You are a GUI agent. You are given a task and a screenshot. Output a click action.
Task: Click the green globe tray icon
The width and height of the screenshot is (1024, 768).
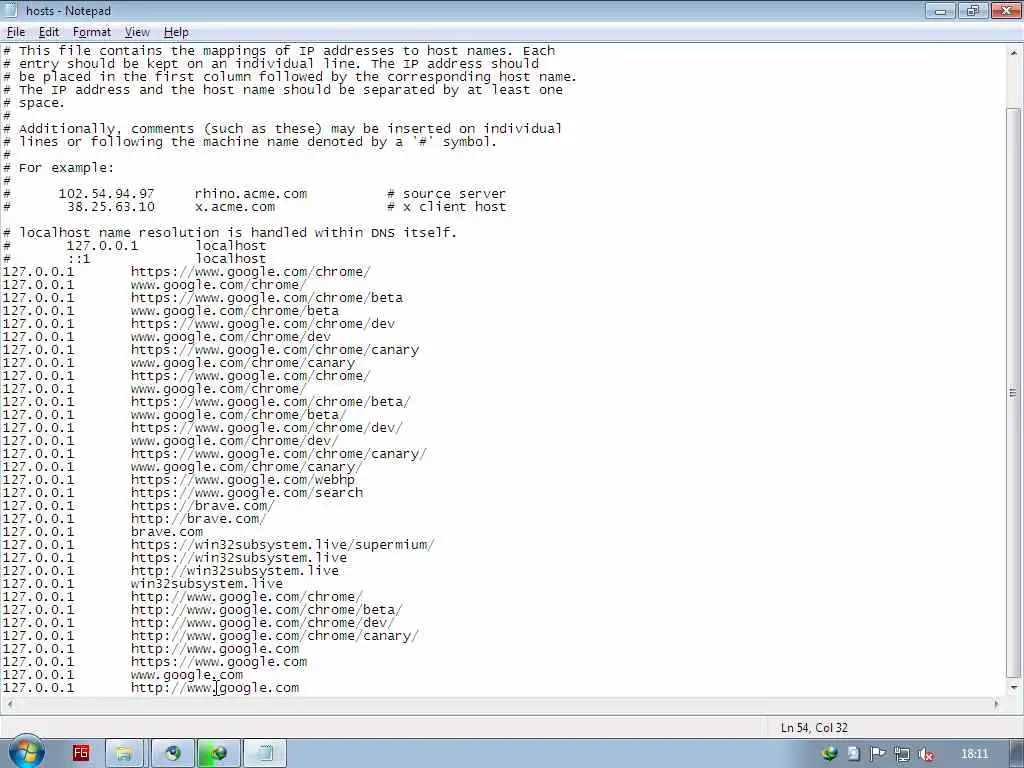coord(830,754)
